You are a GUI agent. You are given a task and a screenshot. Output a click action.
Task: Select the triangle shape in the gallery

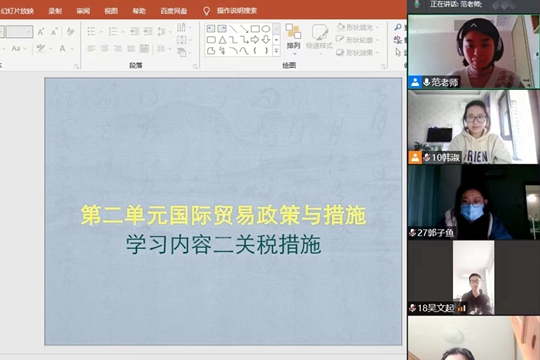click(x=222, y=40)
